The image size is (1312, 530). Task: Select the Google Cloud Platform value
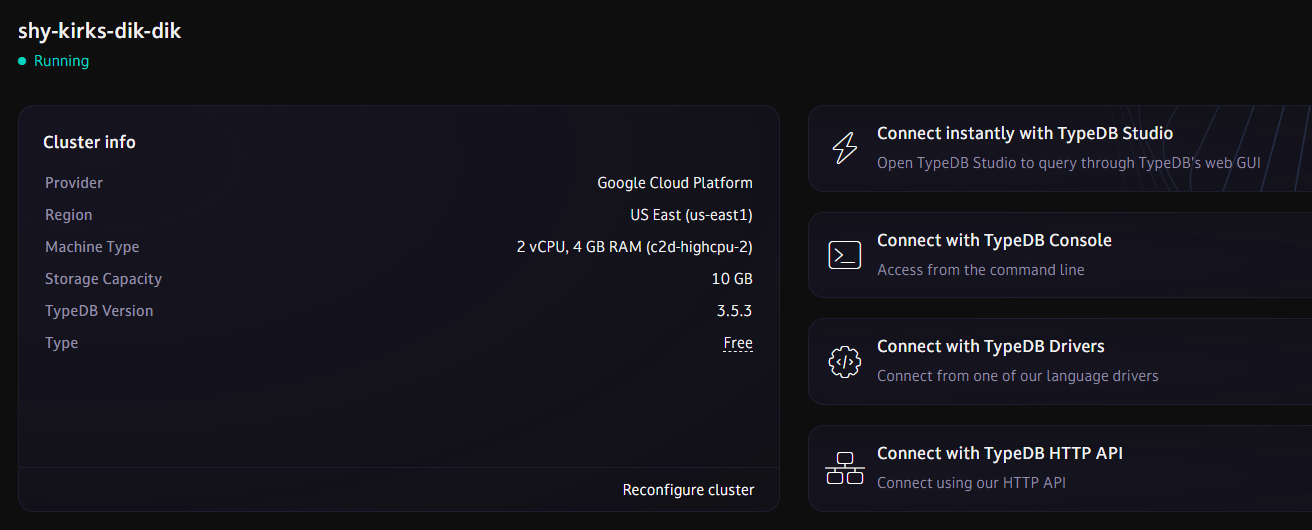[x=675, y=183]
